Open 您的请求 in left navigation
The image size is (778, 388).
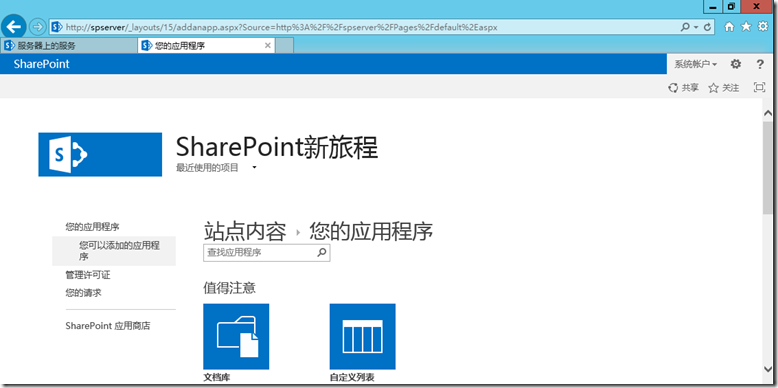click(83, 293)
